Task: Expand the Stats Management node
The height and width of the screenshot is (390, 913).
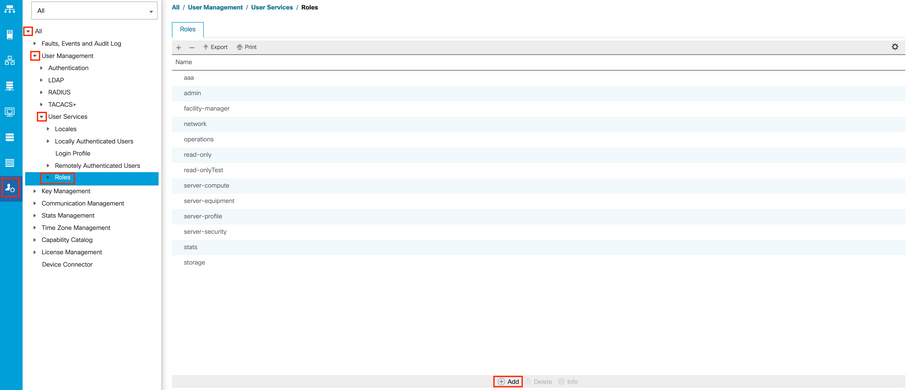Action: point(35,215)
